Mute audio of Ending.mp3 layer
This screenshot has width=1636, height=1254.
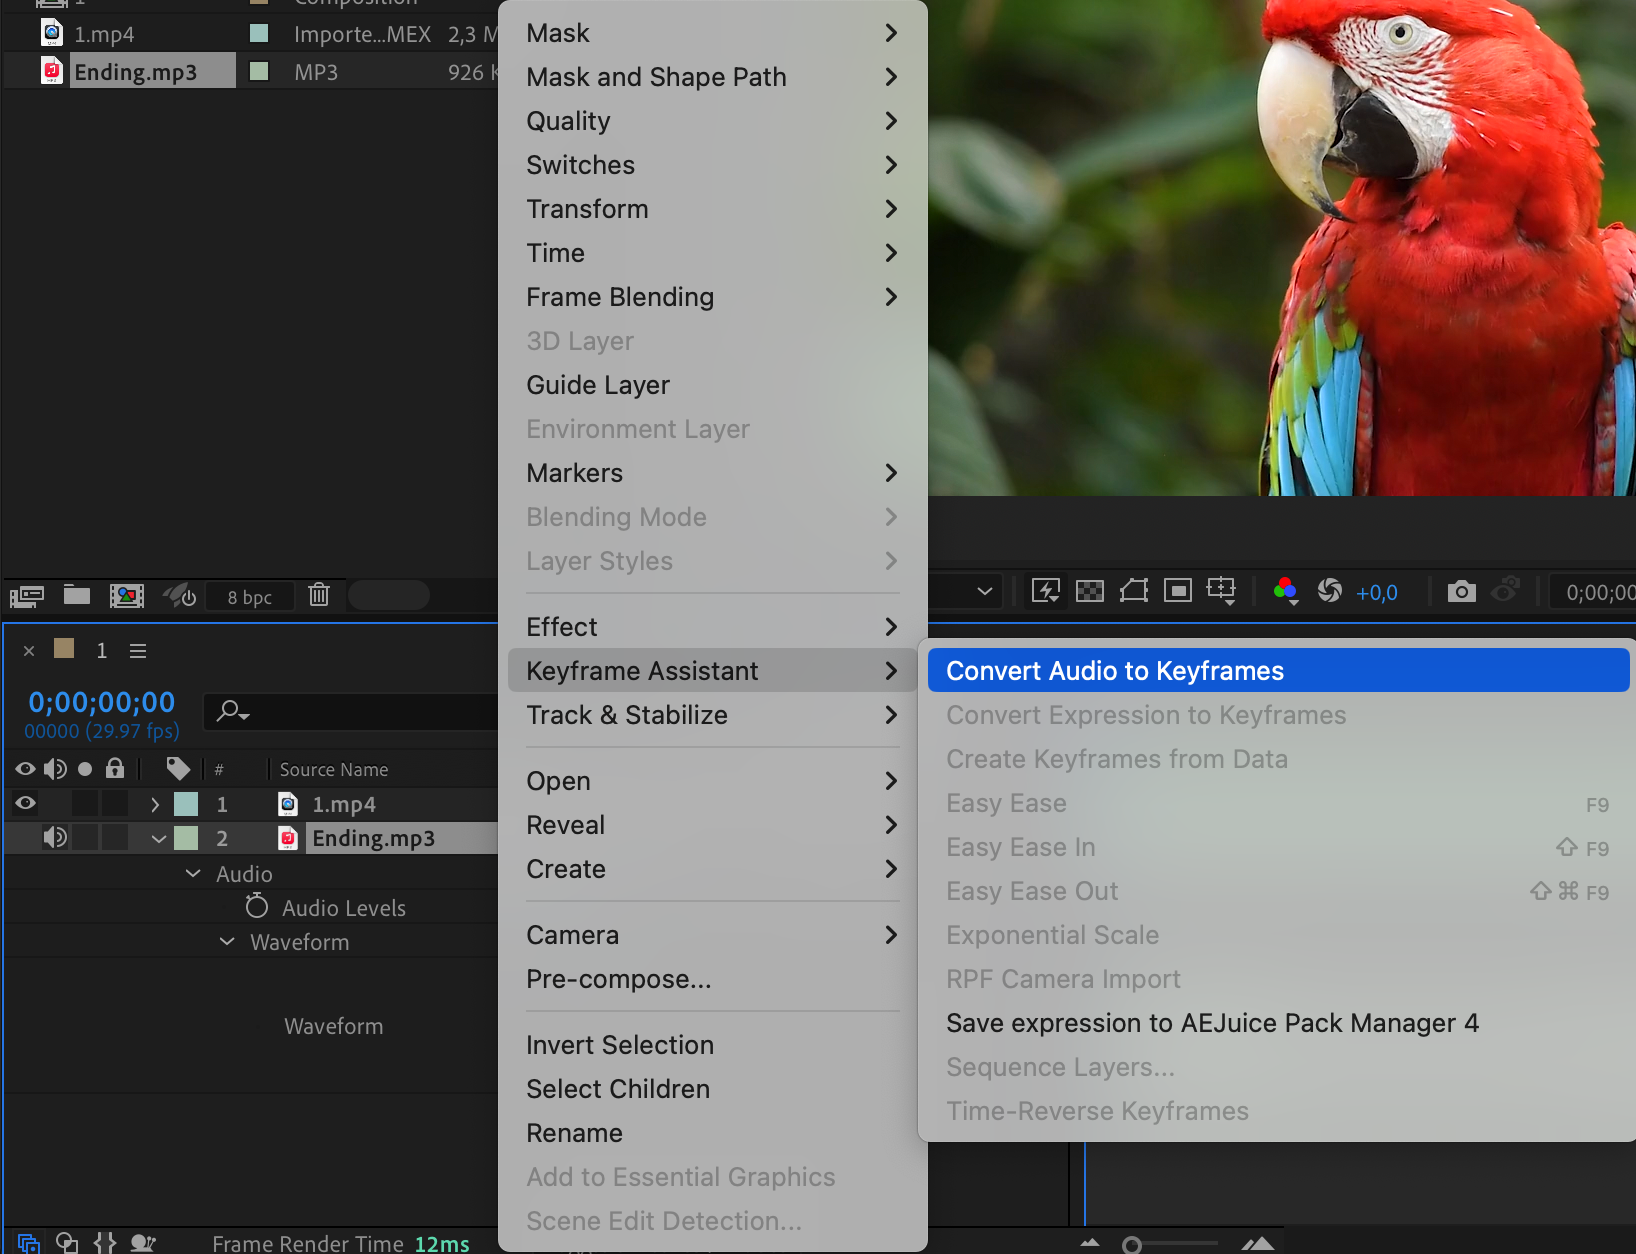click(x=55, y=837)
